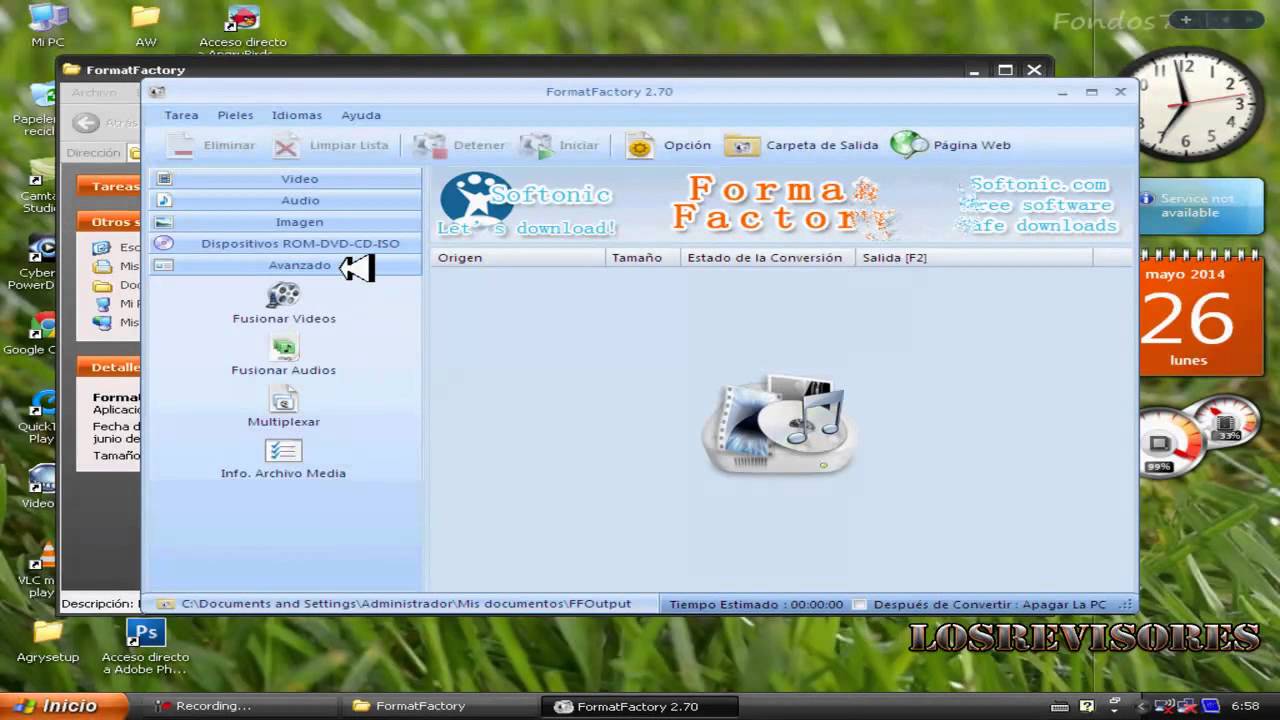The height and width of the screenshot is (720, 1280).
Task: Select the Angry Birds shortcut icon
Action: point(243,28)
